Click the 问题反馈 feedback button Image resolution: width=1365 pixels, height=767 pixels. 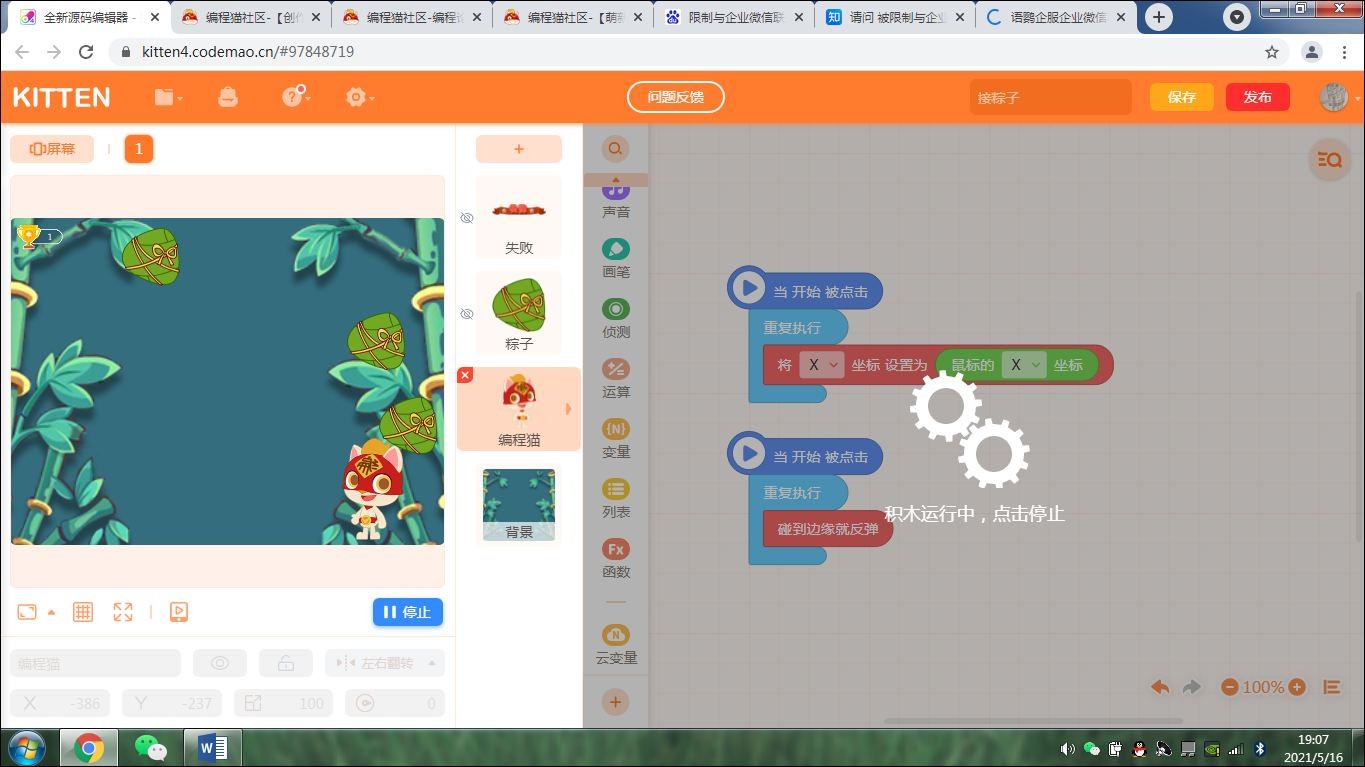click(676, 97)
